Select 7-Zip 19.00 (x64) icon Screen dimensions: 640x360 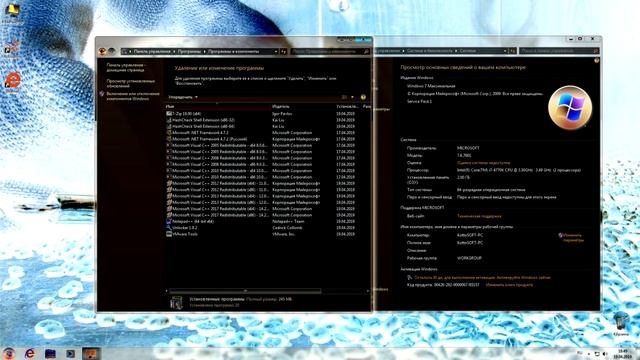pyautogui.click(x=169, y=113)
